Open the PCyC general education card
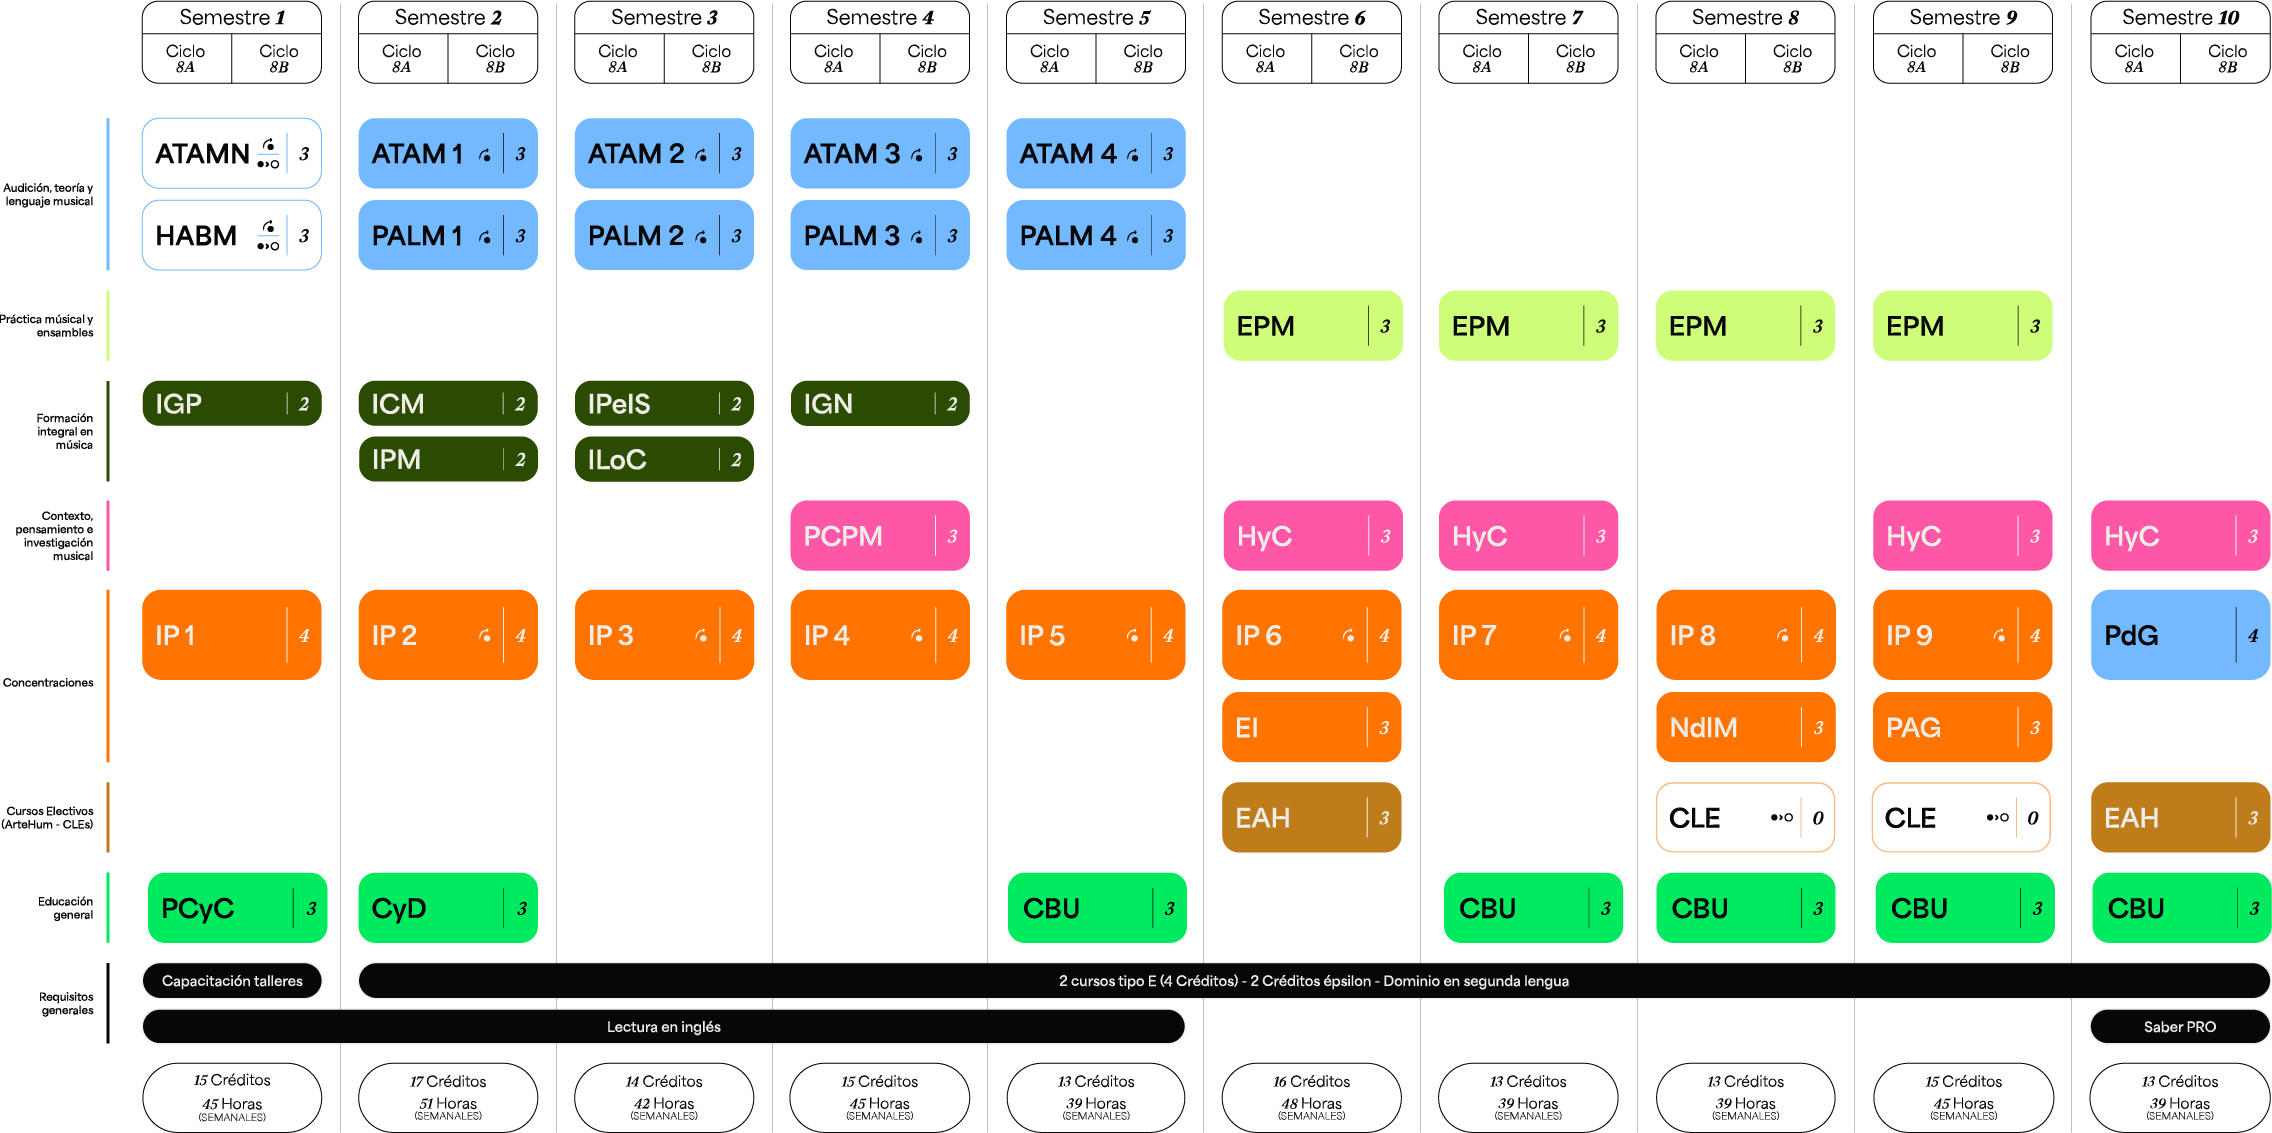This screenshot has height=1133, width=2272. [237, 908]
